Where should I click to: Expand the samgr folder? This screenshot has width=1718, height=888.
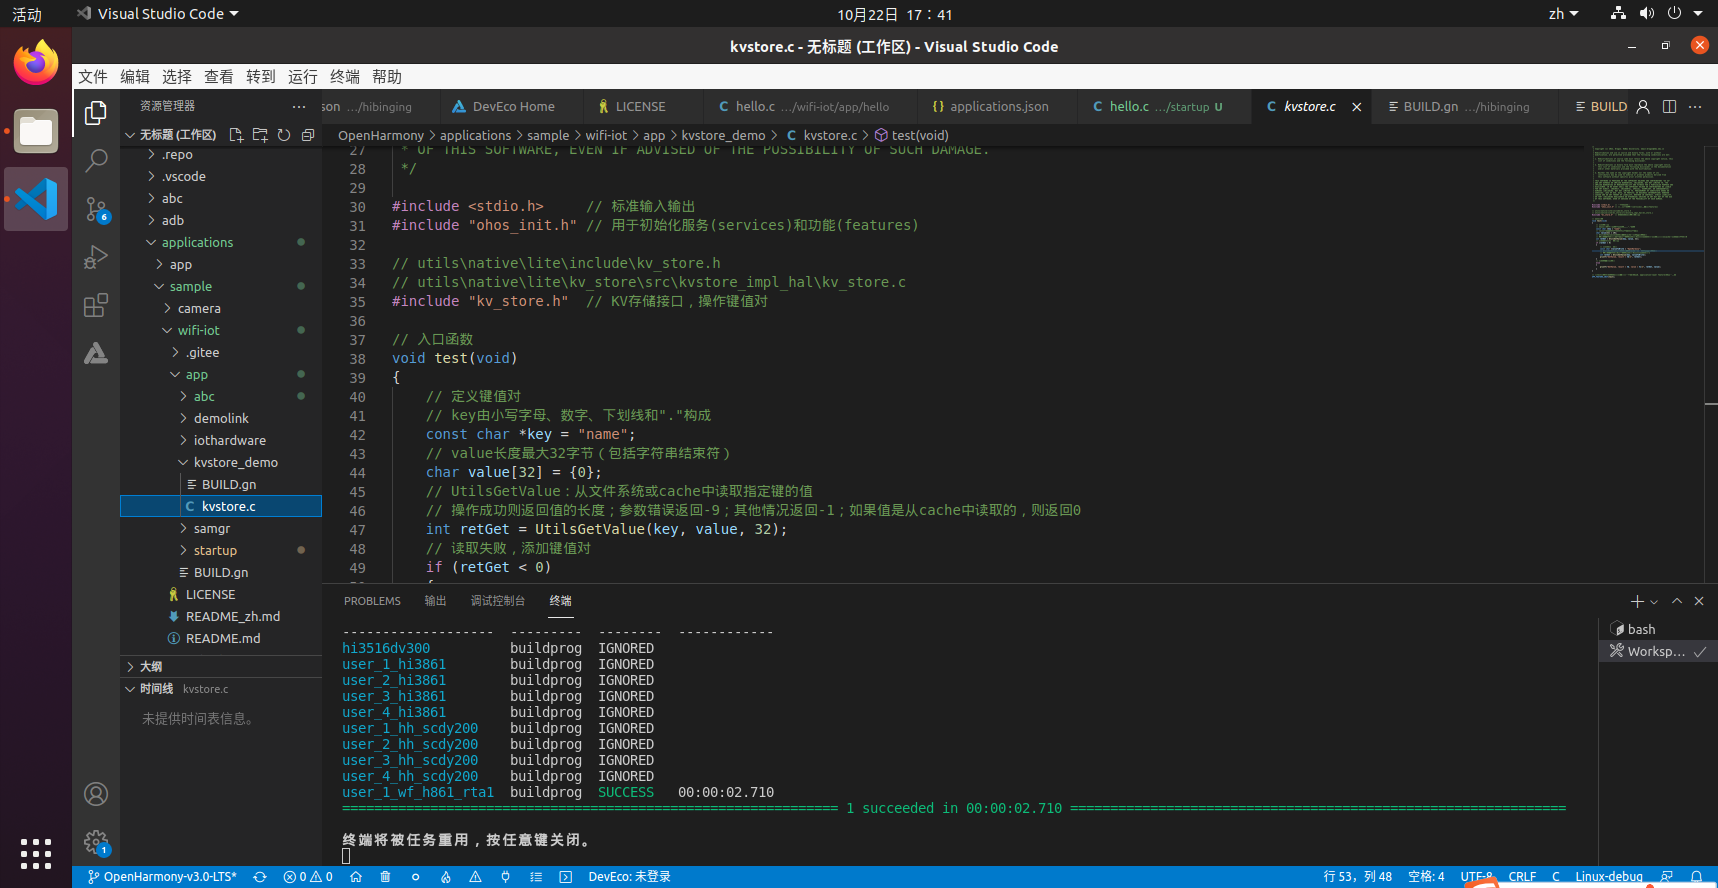click(x=211, y=529)
